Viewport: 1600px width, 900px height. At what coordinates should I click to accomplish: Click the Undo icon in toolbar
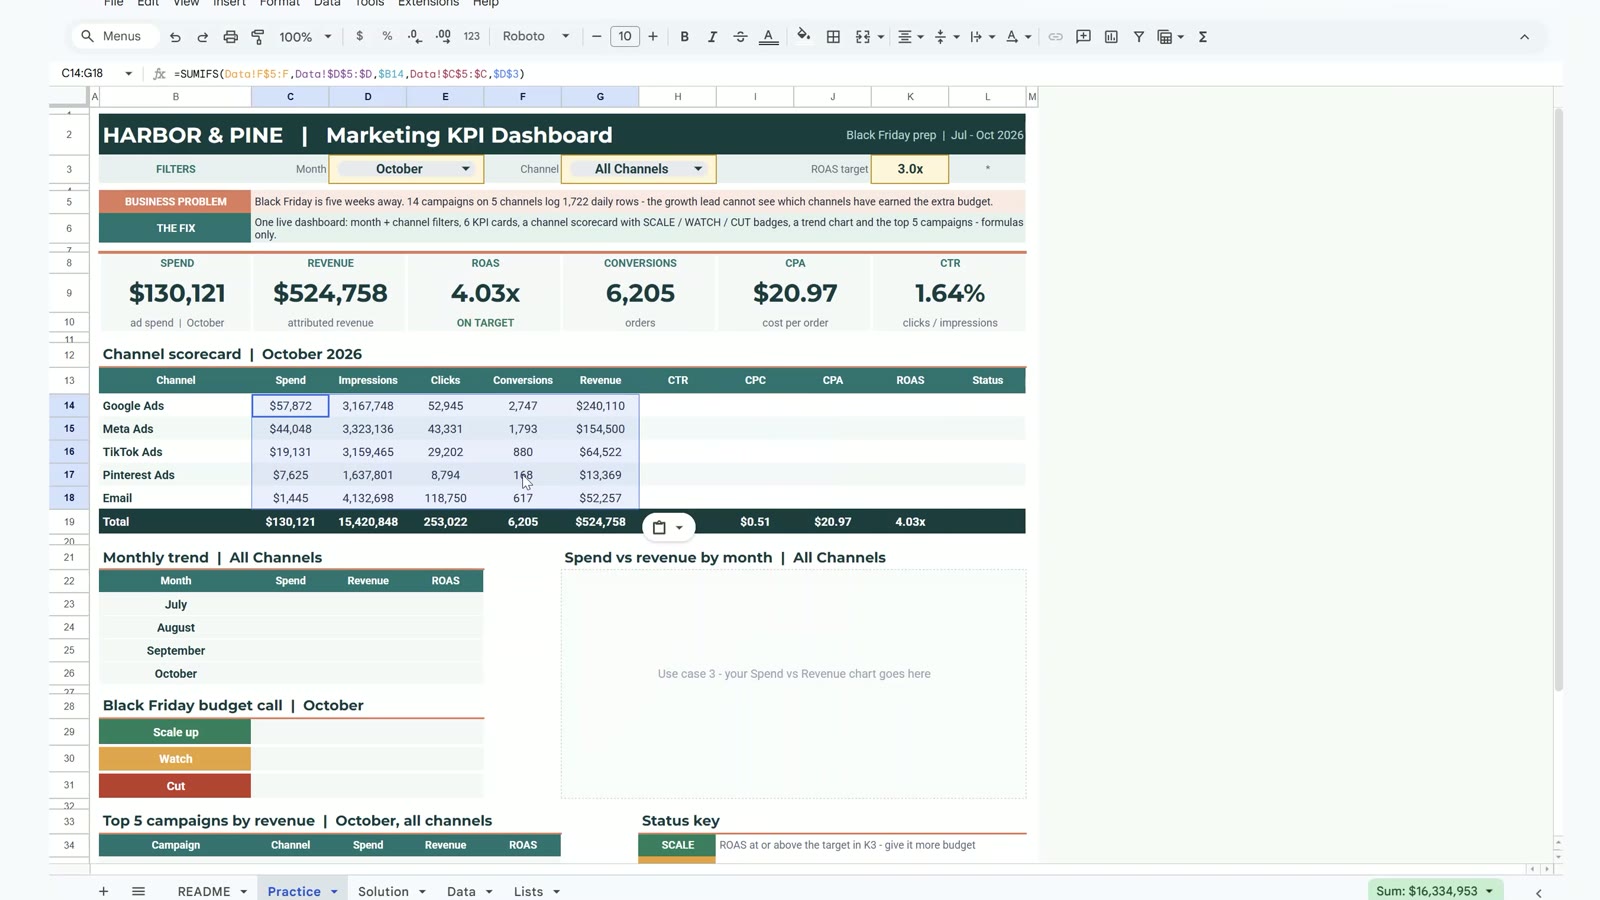point(175,37)
